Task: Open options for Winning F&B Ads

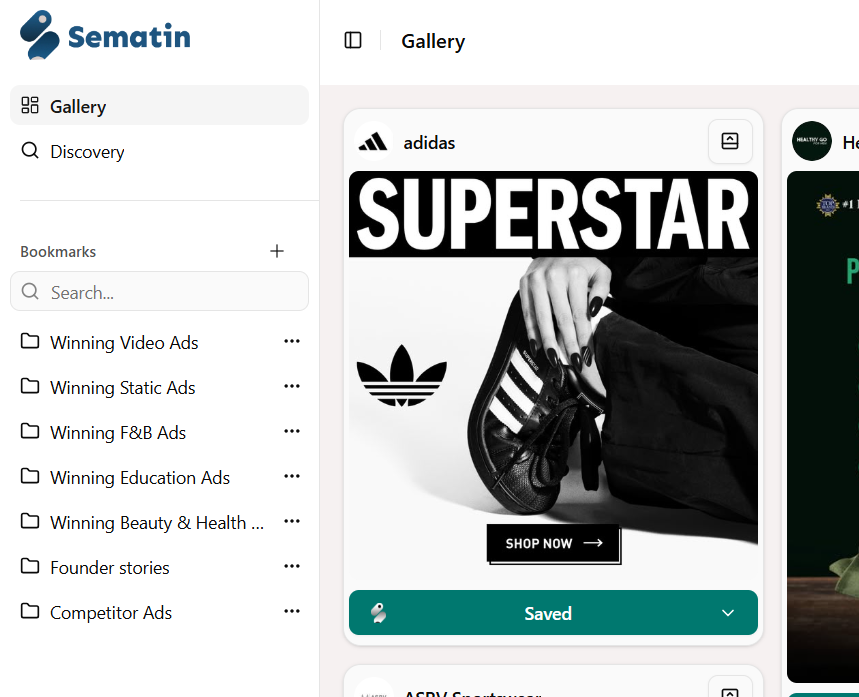Action: [291, 432]
